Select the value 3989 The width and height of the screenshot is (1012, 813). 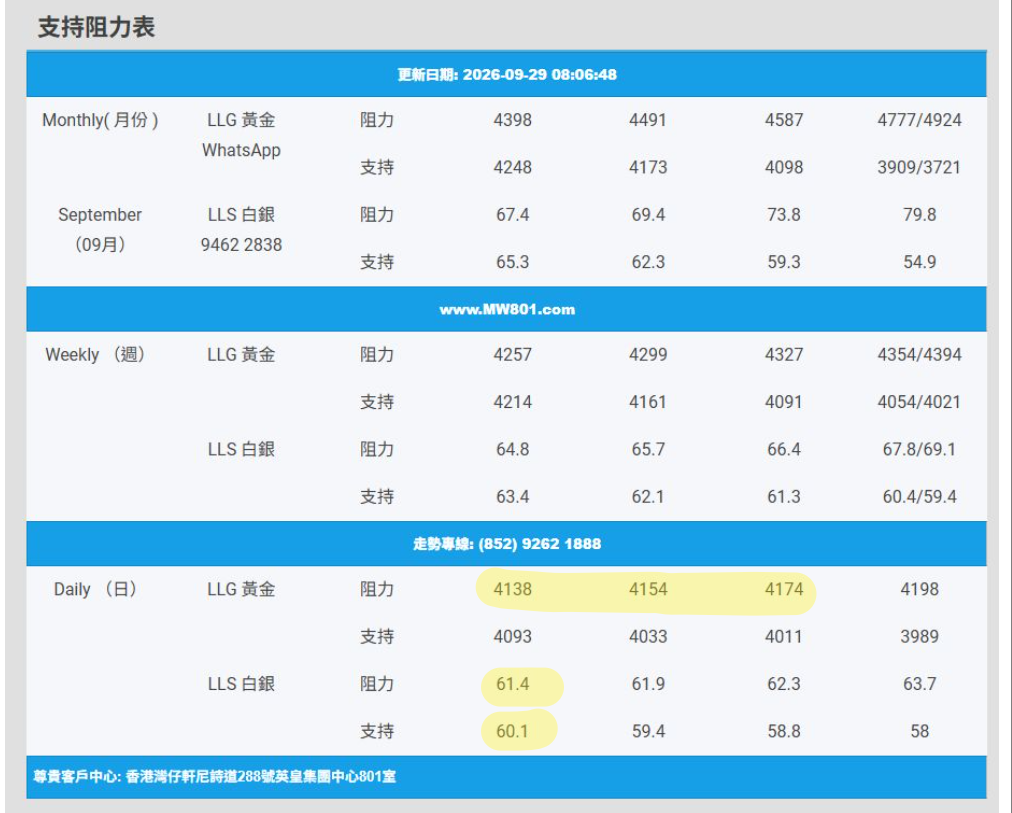pos(919,637)
